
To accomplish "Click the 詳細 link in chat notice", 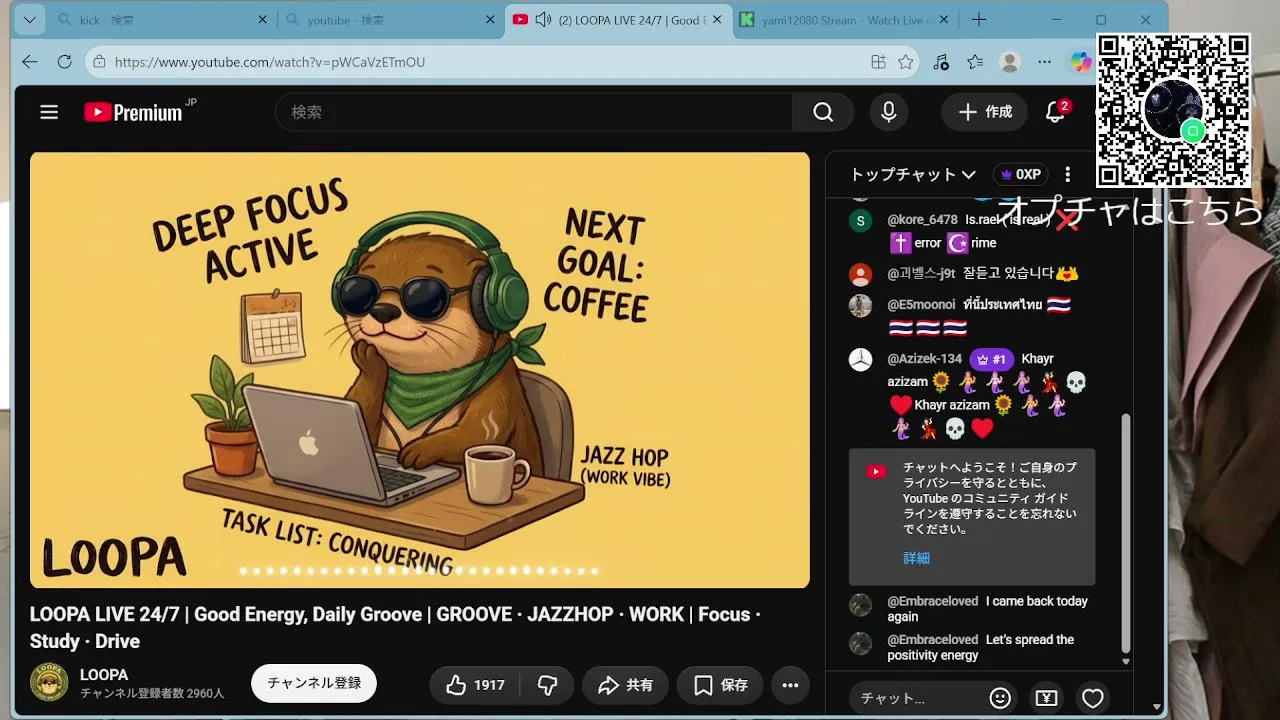I will click(916, 558).
